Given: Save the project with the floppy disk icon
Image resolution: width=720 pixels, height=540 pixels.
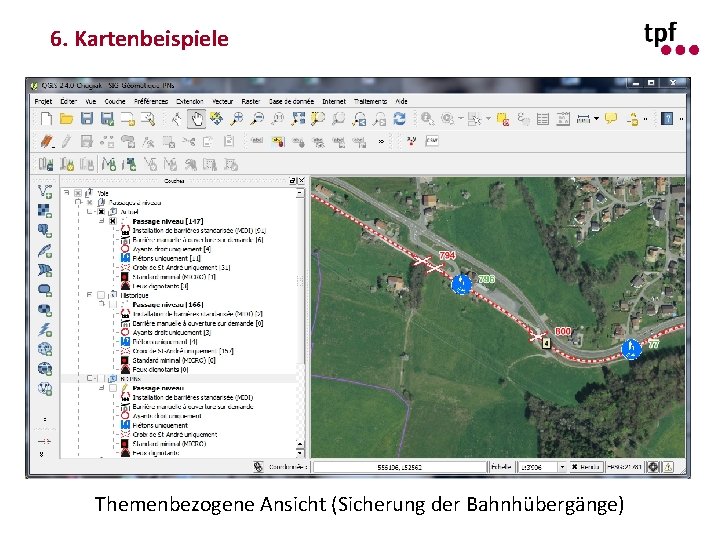Looking at the screenshot, I should 87,119.
